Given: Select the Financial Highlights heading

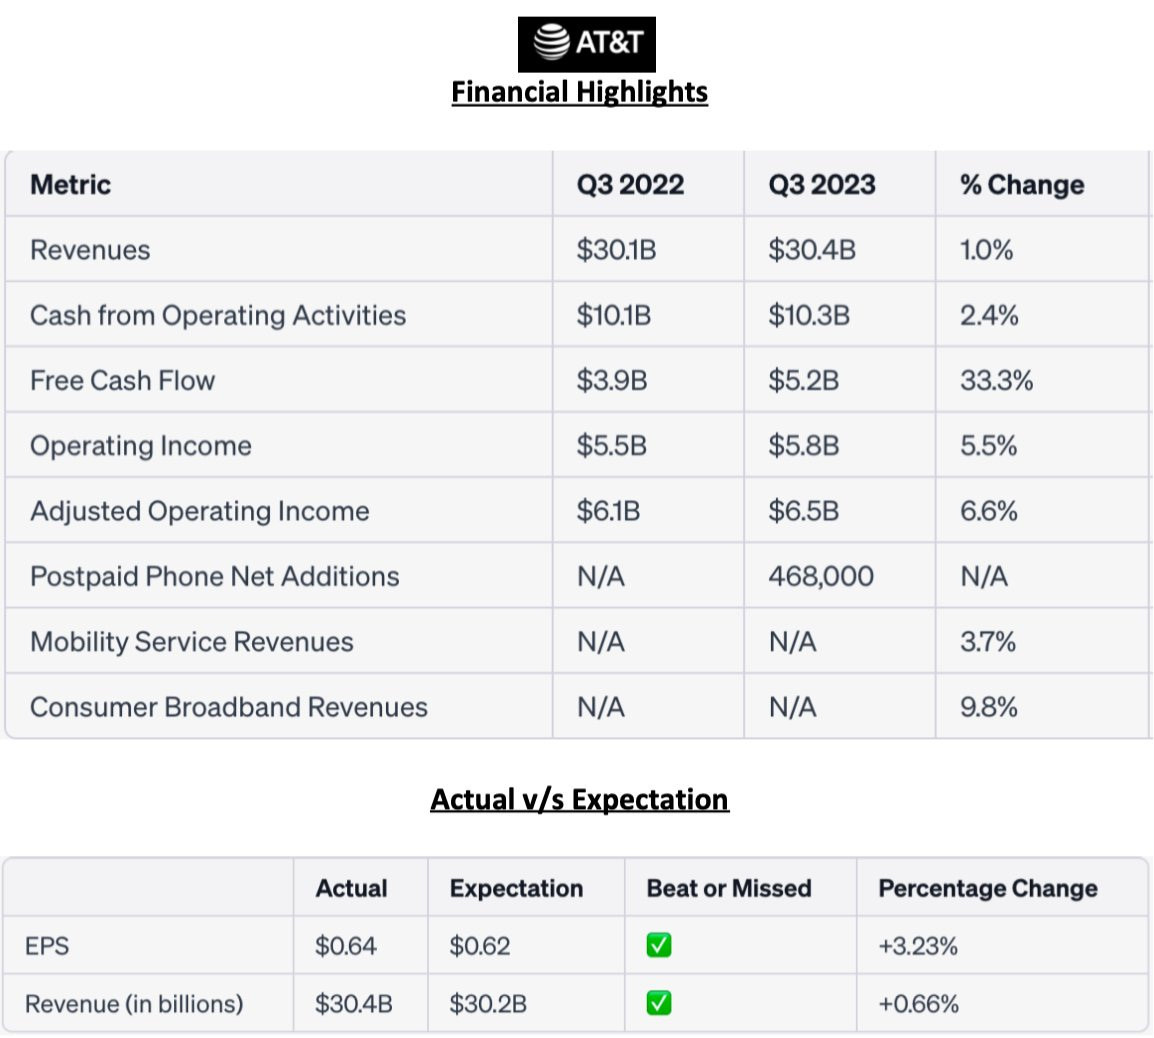Looking at the screenshot, I should (x=579, y=92).
